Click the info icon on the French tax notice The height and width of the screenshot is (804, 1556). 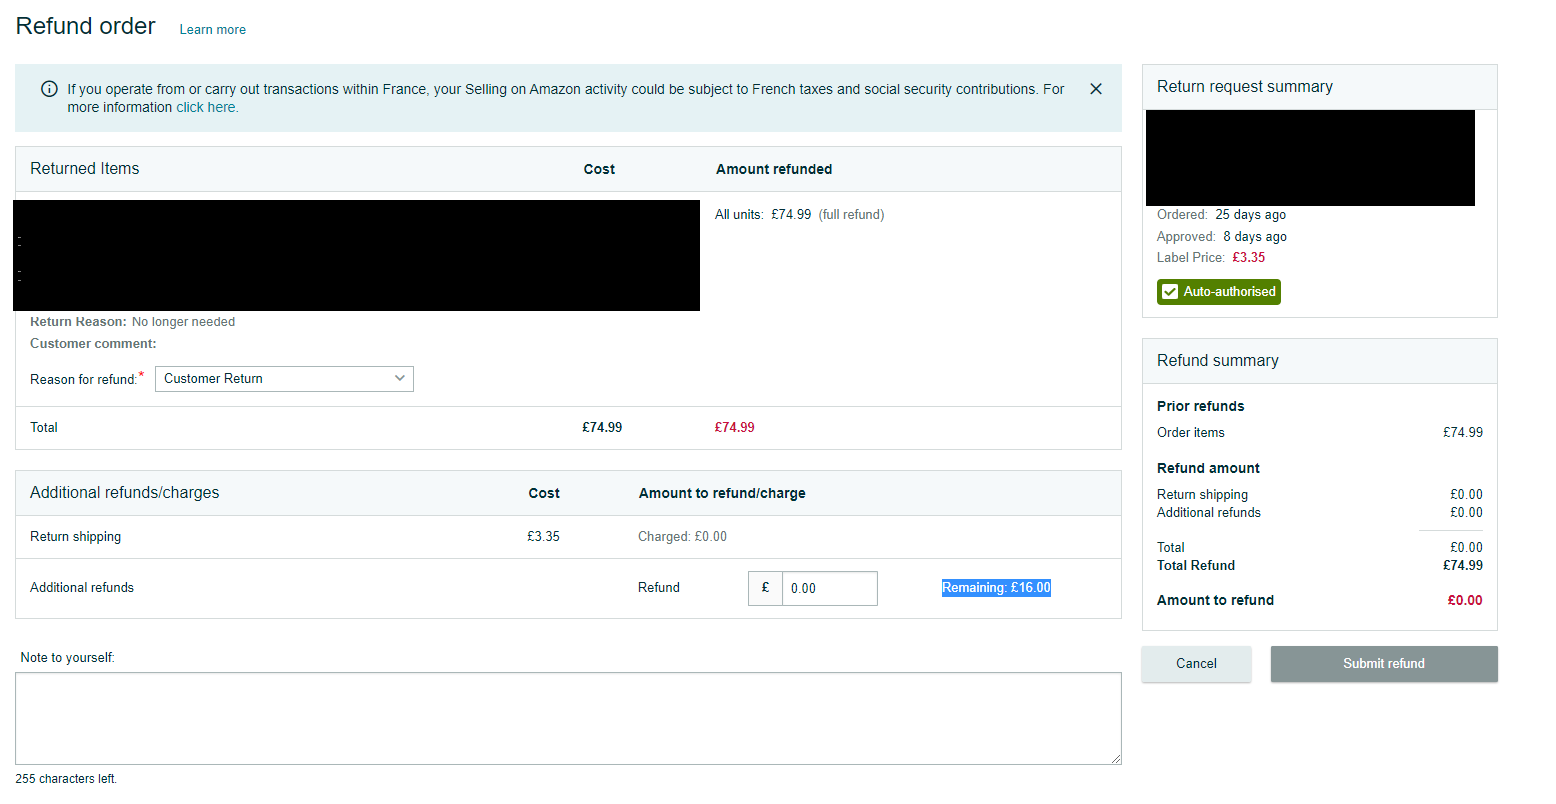(x=49, y=89)
